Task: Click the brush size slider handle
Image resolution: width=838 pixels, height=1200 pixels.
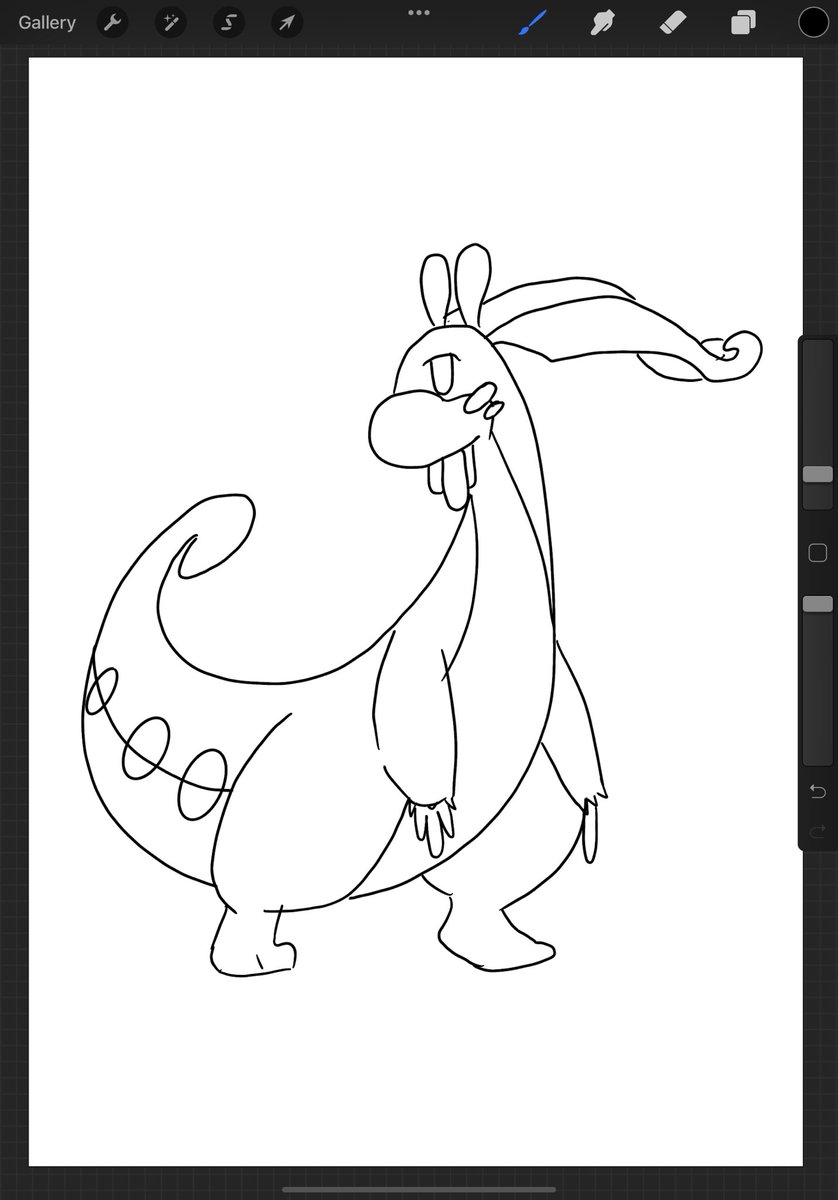Action: coord(817,474)
